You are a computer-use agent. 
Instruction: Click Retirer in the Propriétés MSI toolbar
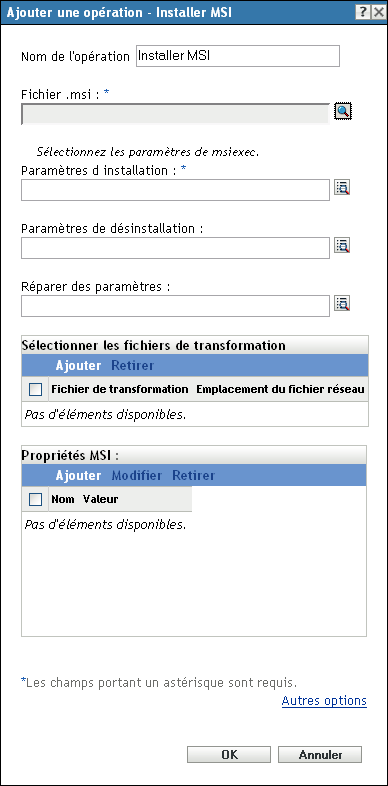click(x=193, y=475)
